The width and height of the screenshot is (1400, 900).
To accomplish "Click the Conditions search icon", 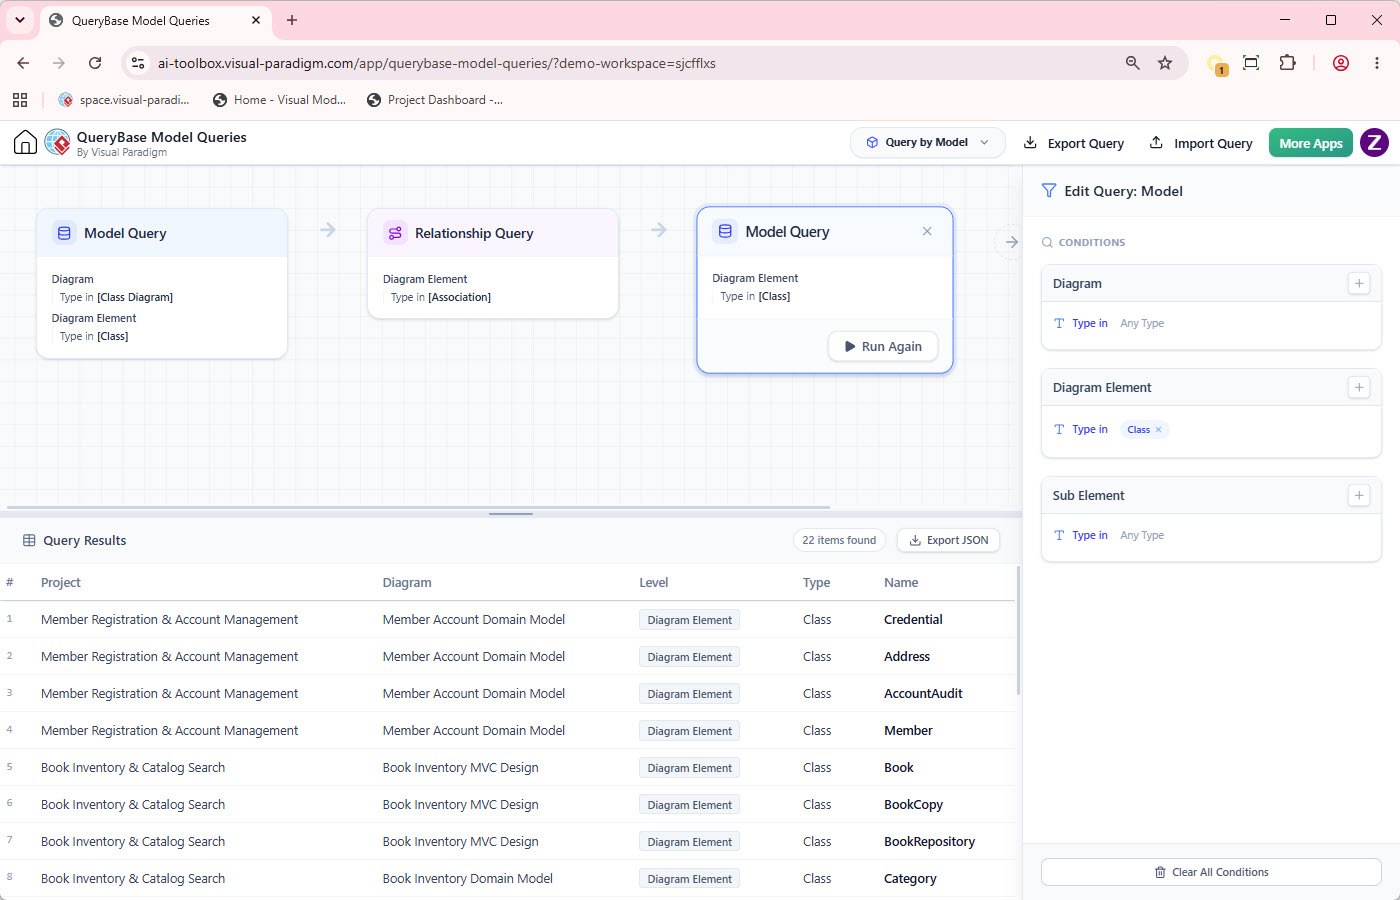I will coord(1047,242).
